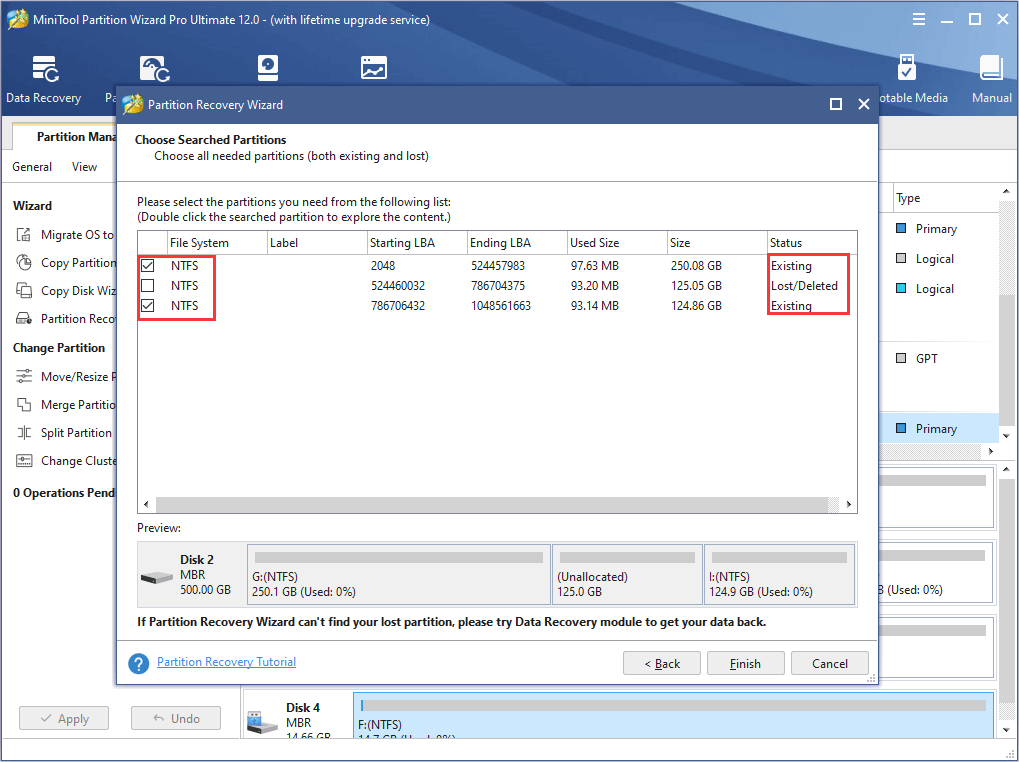Click the highlighted Primary type row

click(939, 429)
